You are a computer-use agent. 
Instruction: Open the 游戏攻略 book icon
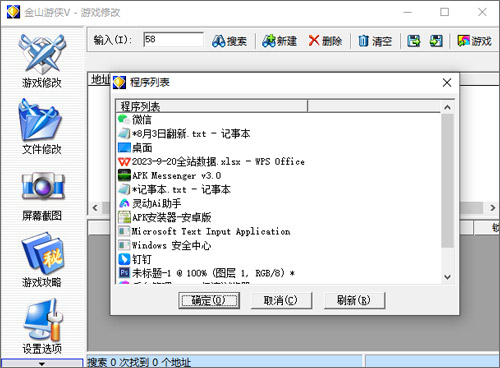pyautogui.click(x=42, y=260)
